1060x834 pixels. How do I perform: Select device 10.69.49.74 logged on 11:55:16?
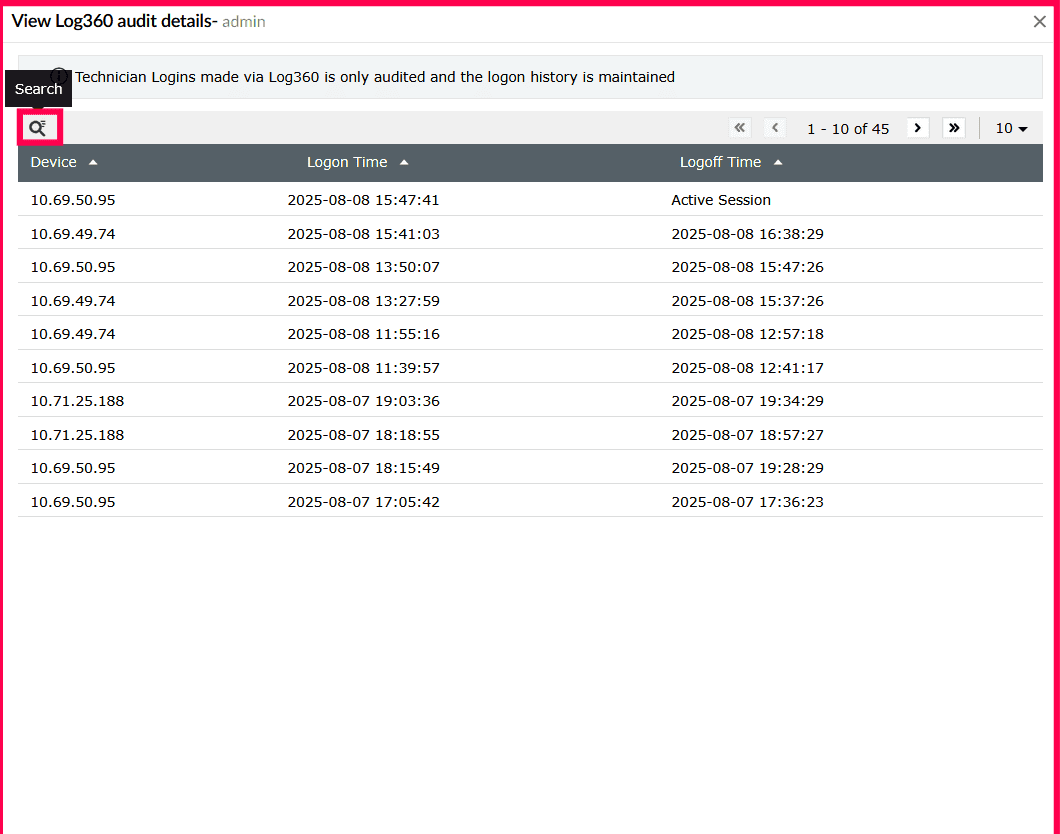pos(72,334)
